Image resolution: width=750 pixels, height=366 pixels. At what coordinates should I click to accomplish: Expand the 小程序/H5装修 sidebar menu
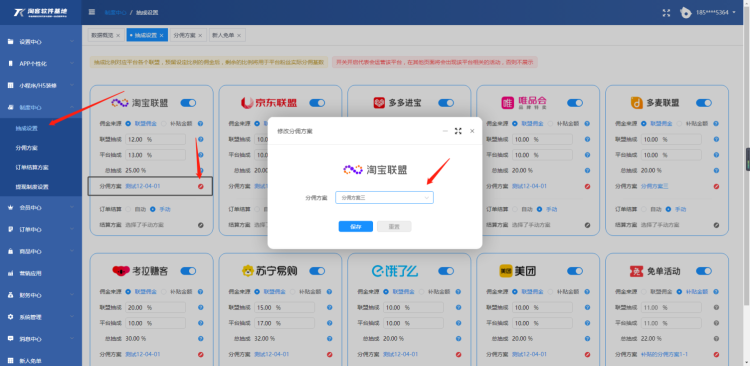(41, 86)
